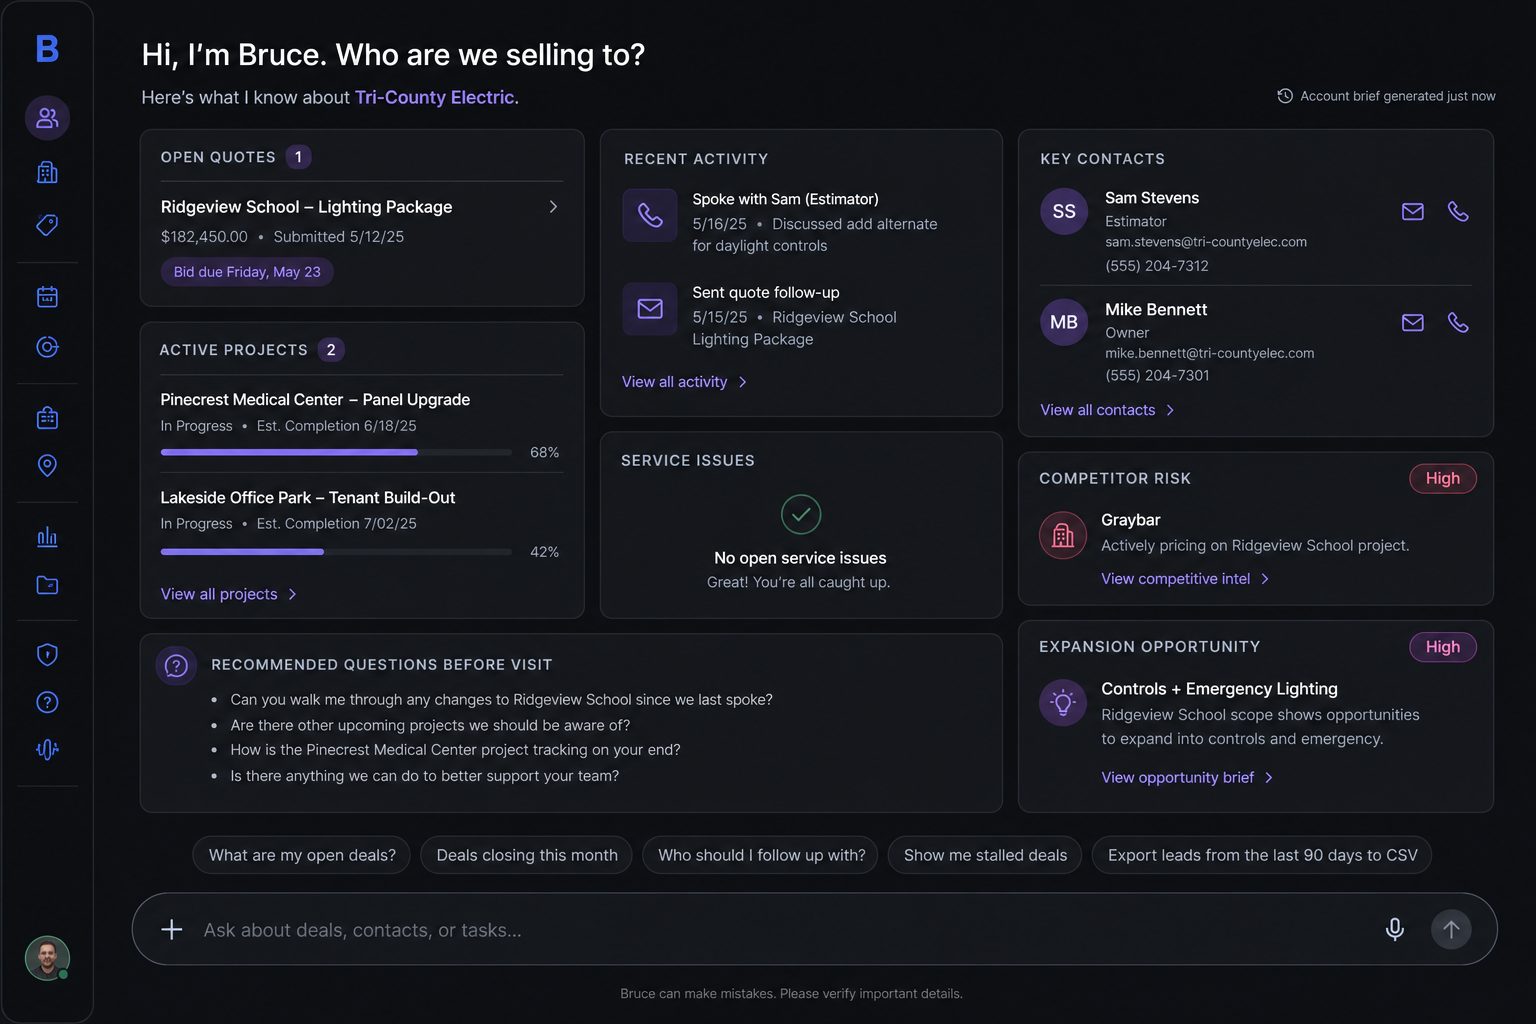Open the help question mark sidebar icon
Viewport: 1536px width, 1024px height.
47,702
